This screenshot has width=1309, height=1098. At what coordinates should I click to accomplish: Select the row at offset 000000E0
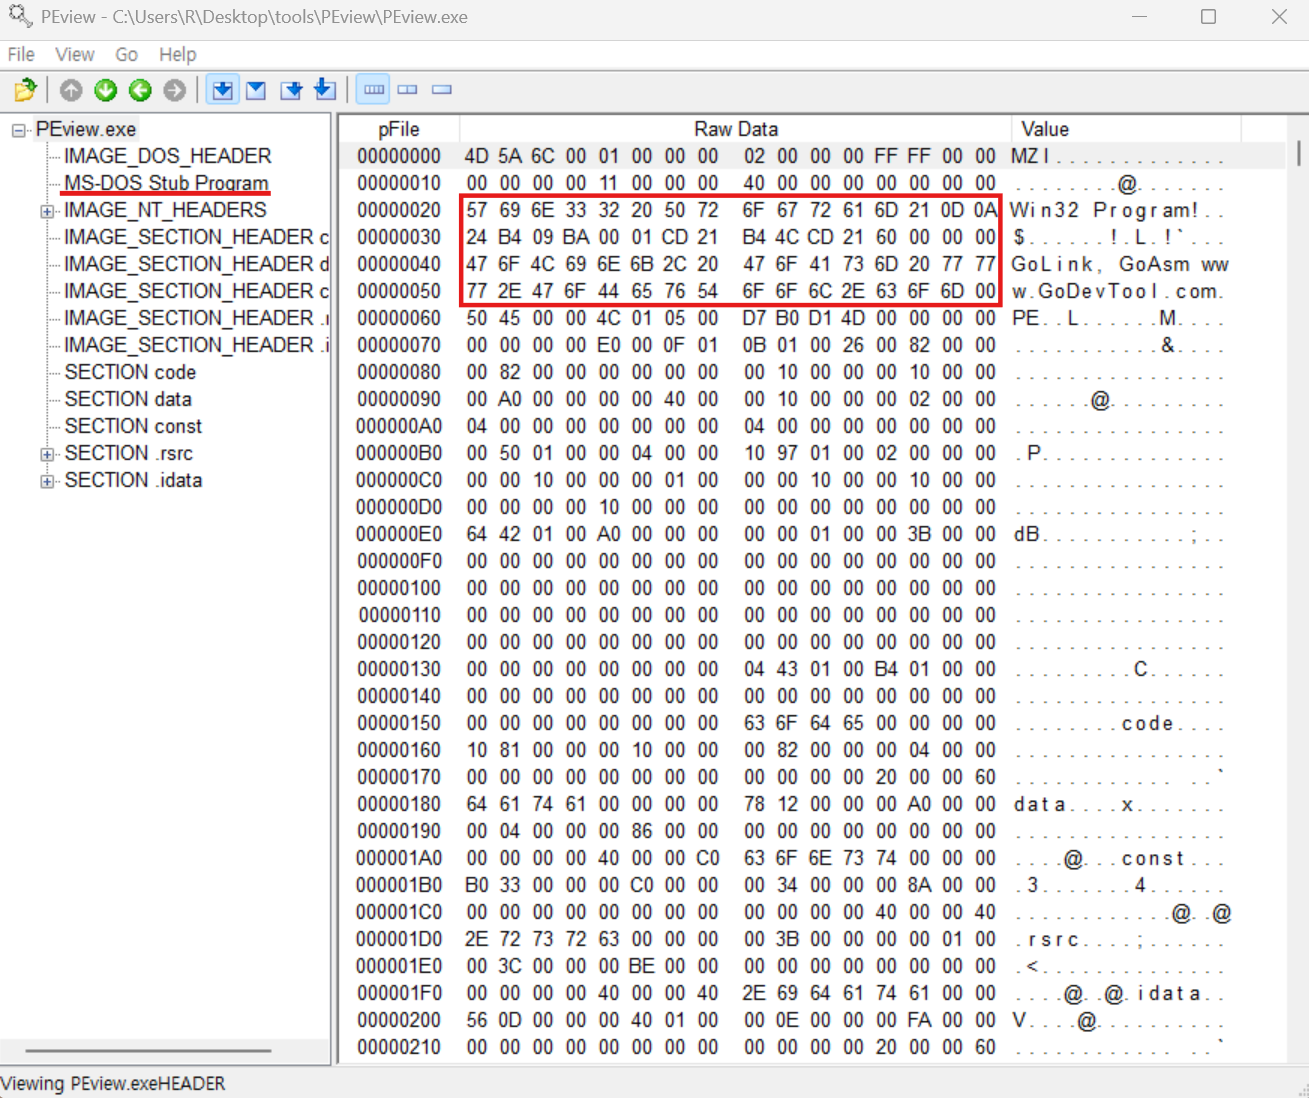click(x=812, y=534)
